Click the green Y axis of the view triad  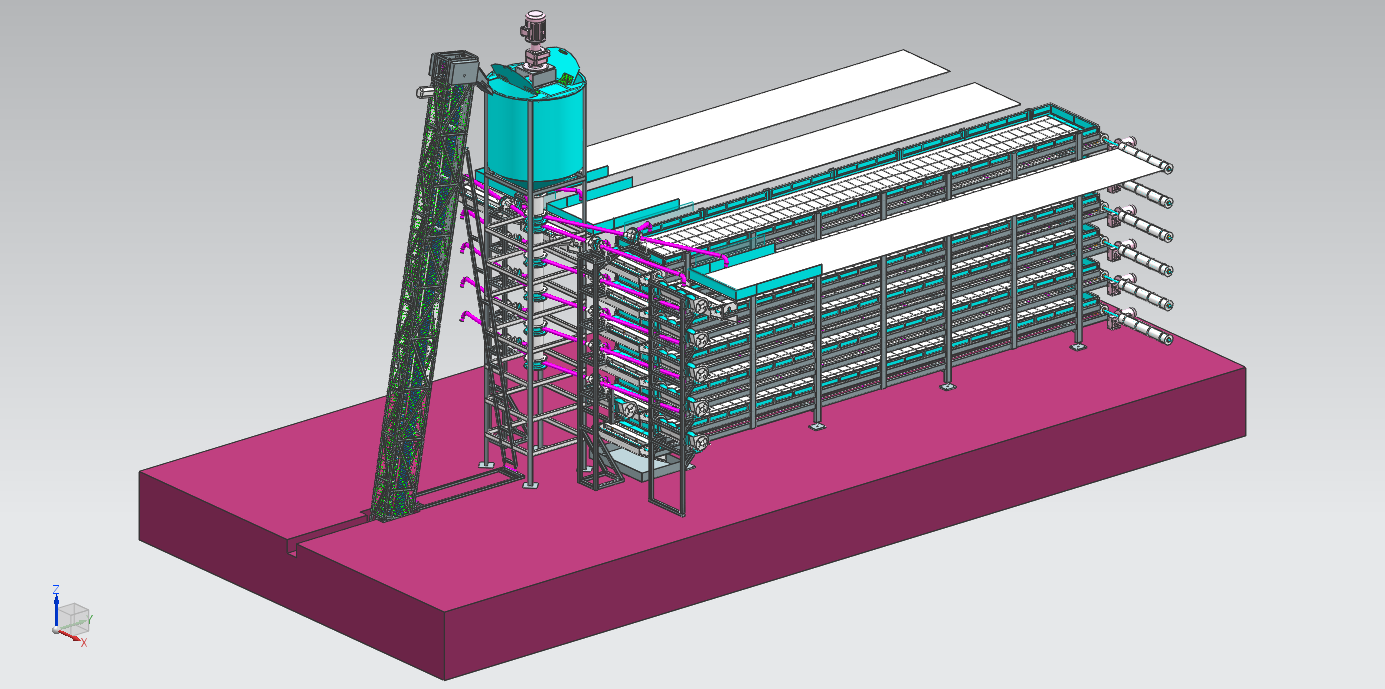pyautogui.click(x=72, y=624)
